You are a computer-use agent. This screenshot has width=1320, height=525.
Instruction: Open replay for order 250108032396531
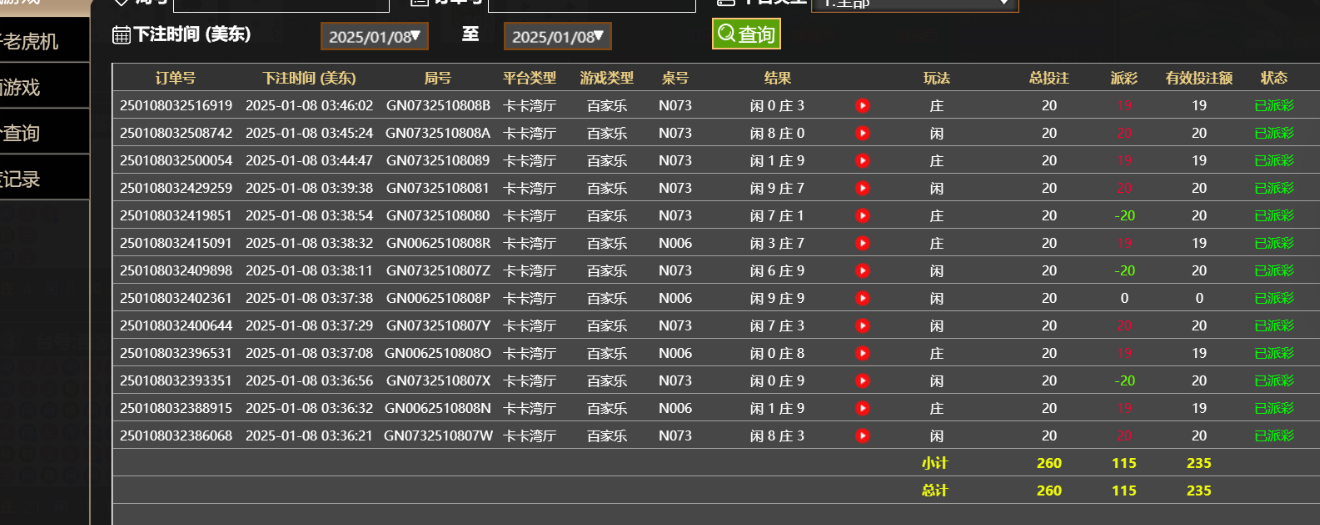[862, 353]
